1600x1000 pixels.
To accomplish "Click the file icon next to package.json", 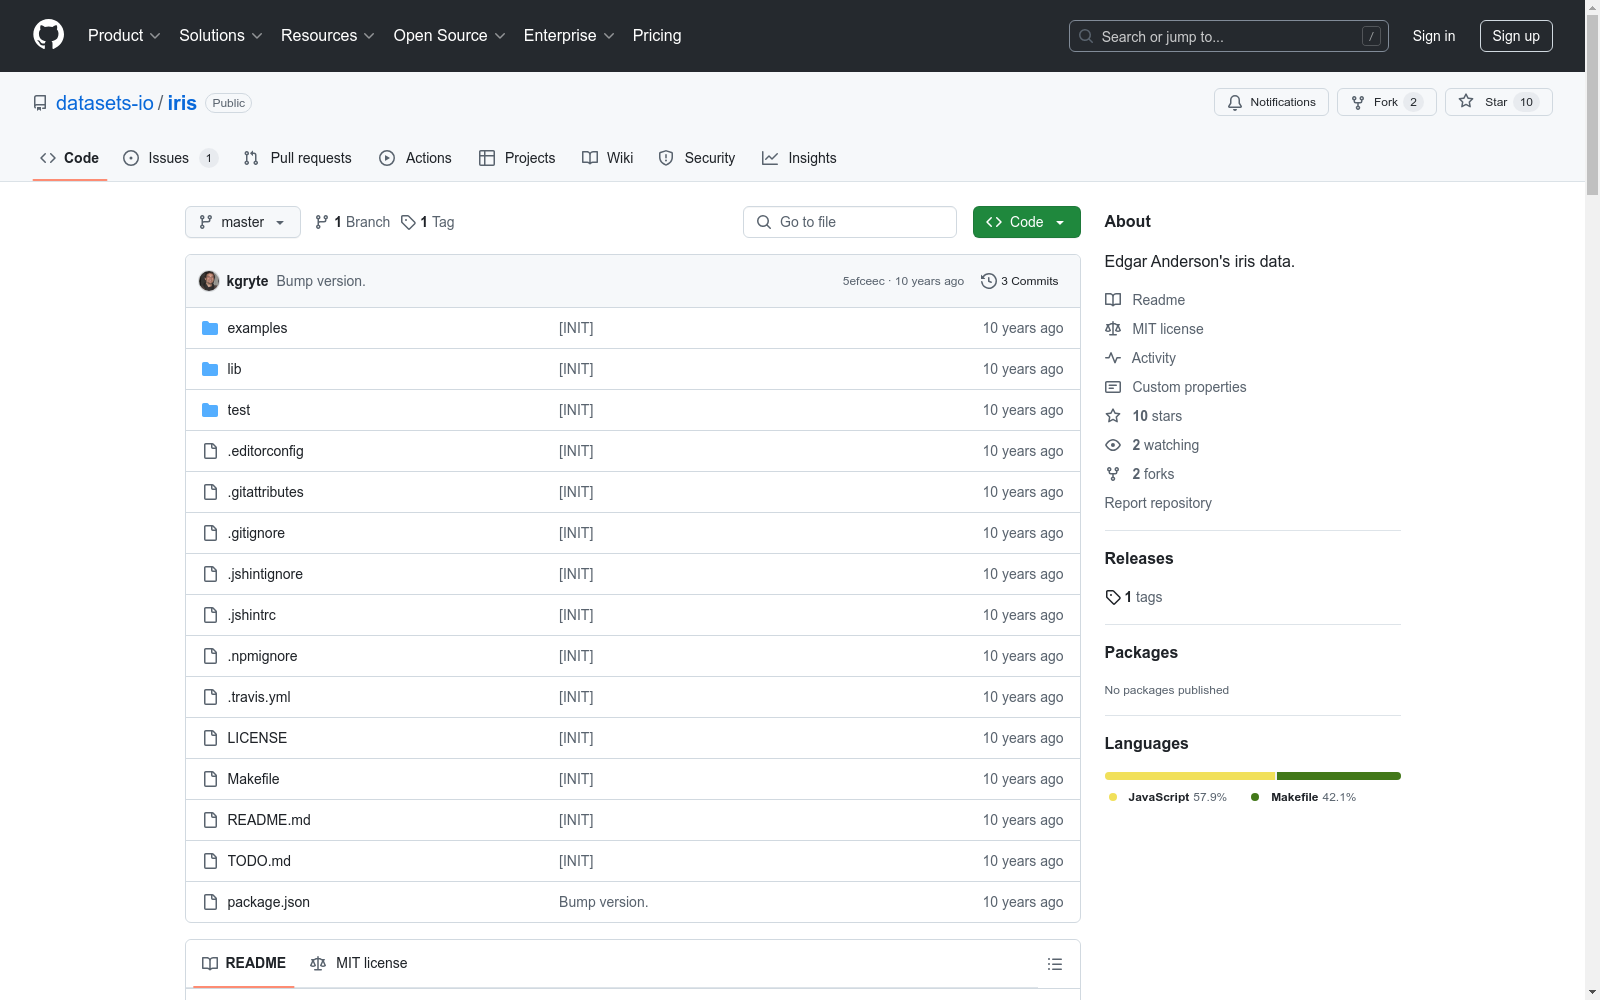I will [210, 902].
